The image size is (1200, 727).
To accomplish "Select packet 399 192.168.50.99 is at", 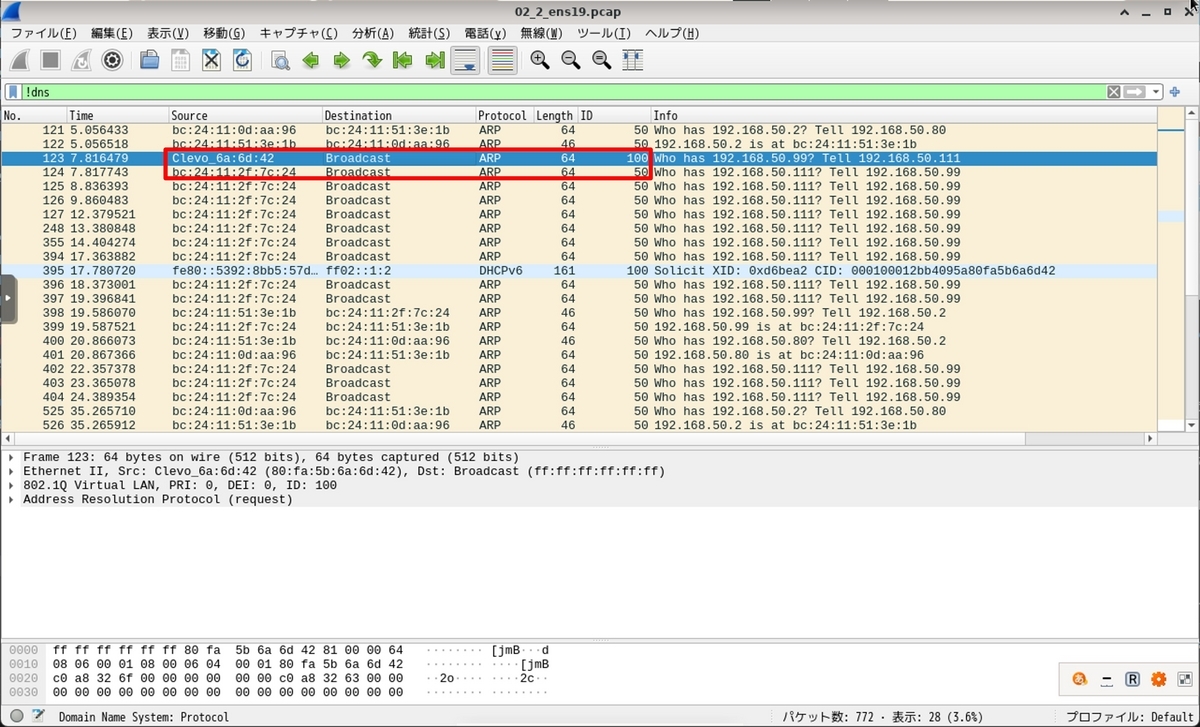I will [578, 327].
